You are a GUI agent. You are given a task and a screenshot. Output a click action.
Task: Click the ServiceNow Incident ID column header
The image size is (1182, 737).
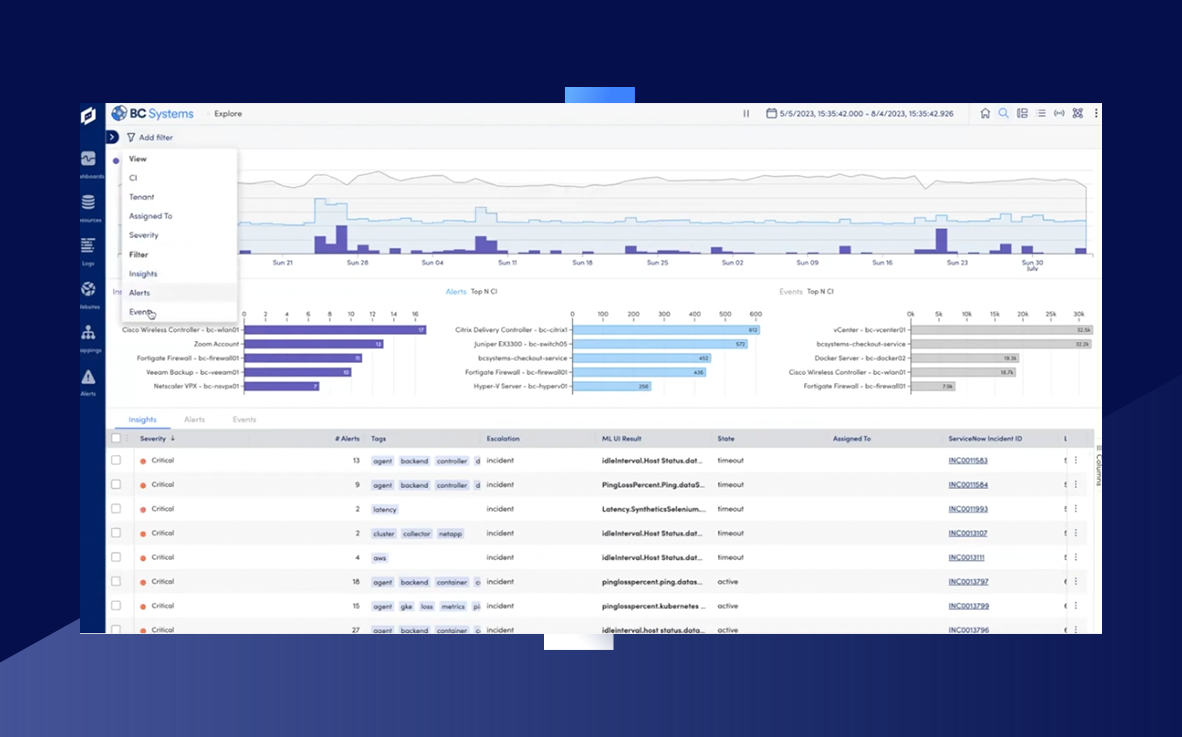[x=985, y=439]
